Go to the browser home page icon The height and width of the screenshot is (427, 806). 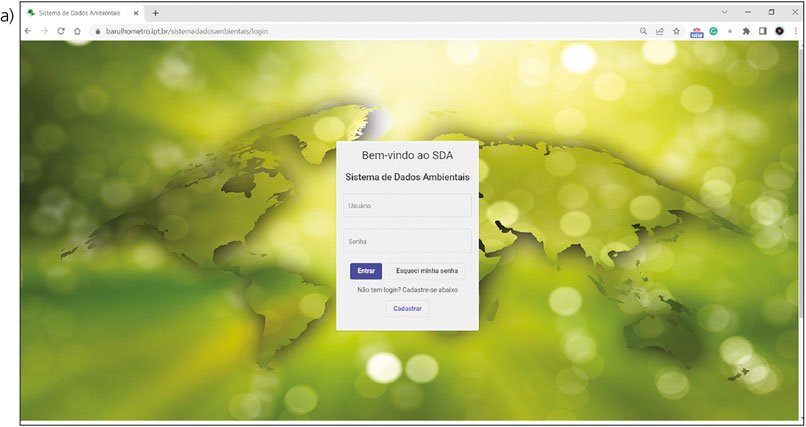tap(77, 31)
